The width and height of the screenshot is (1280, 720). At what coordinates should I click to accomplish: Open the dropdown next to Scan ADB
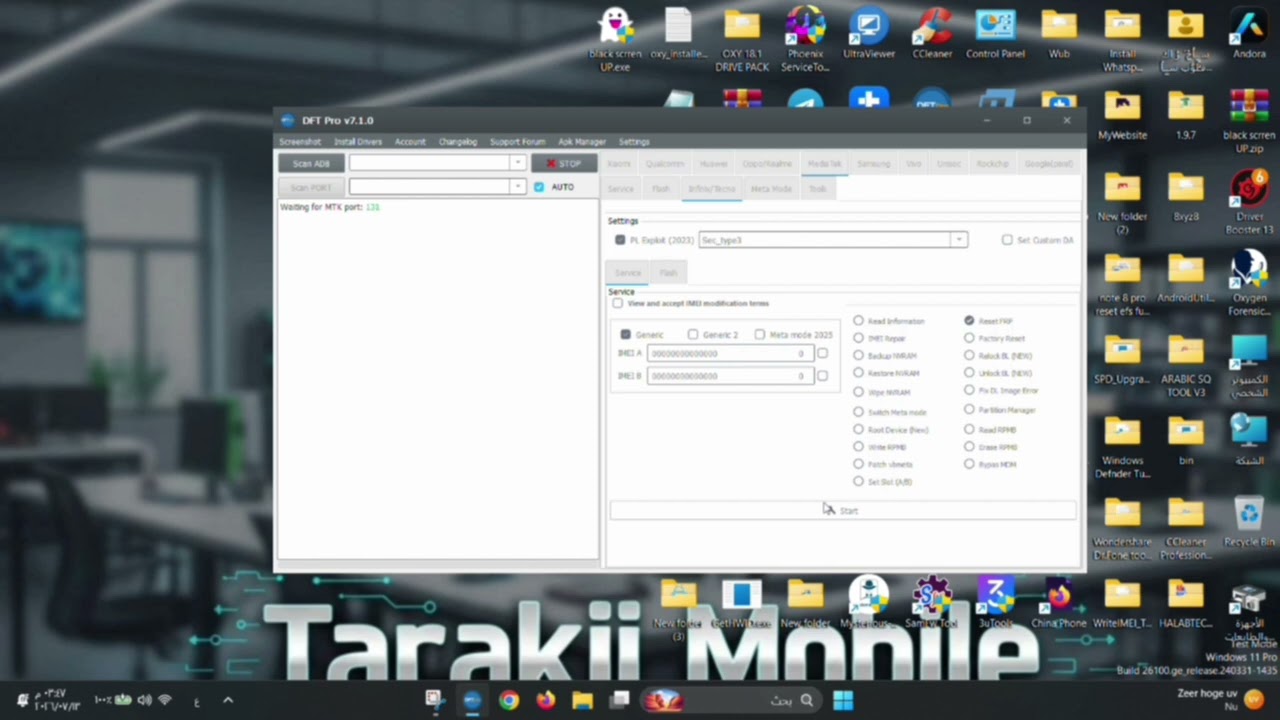pos(517,163)
